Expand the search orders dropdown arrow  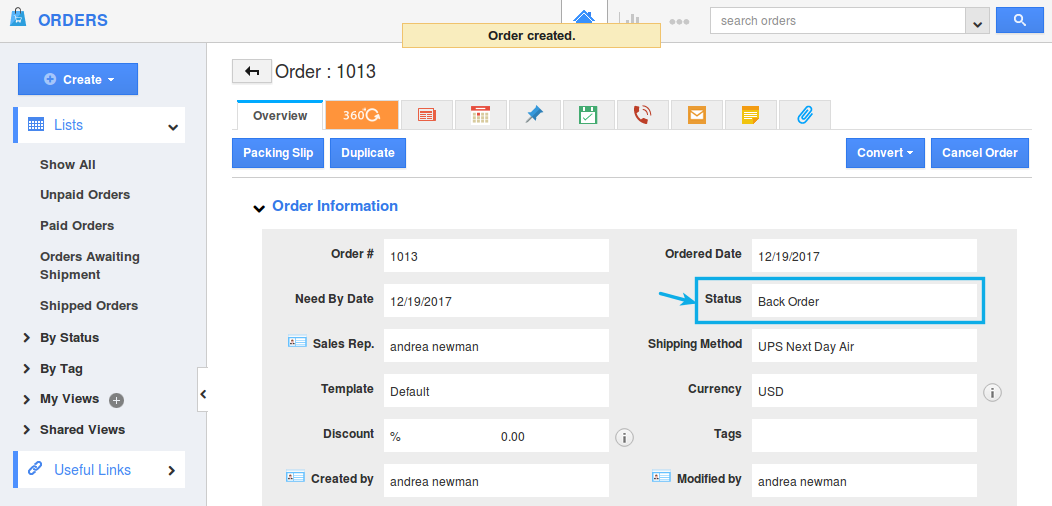tap(977, 22)
